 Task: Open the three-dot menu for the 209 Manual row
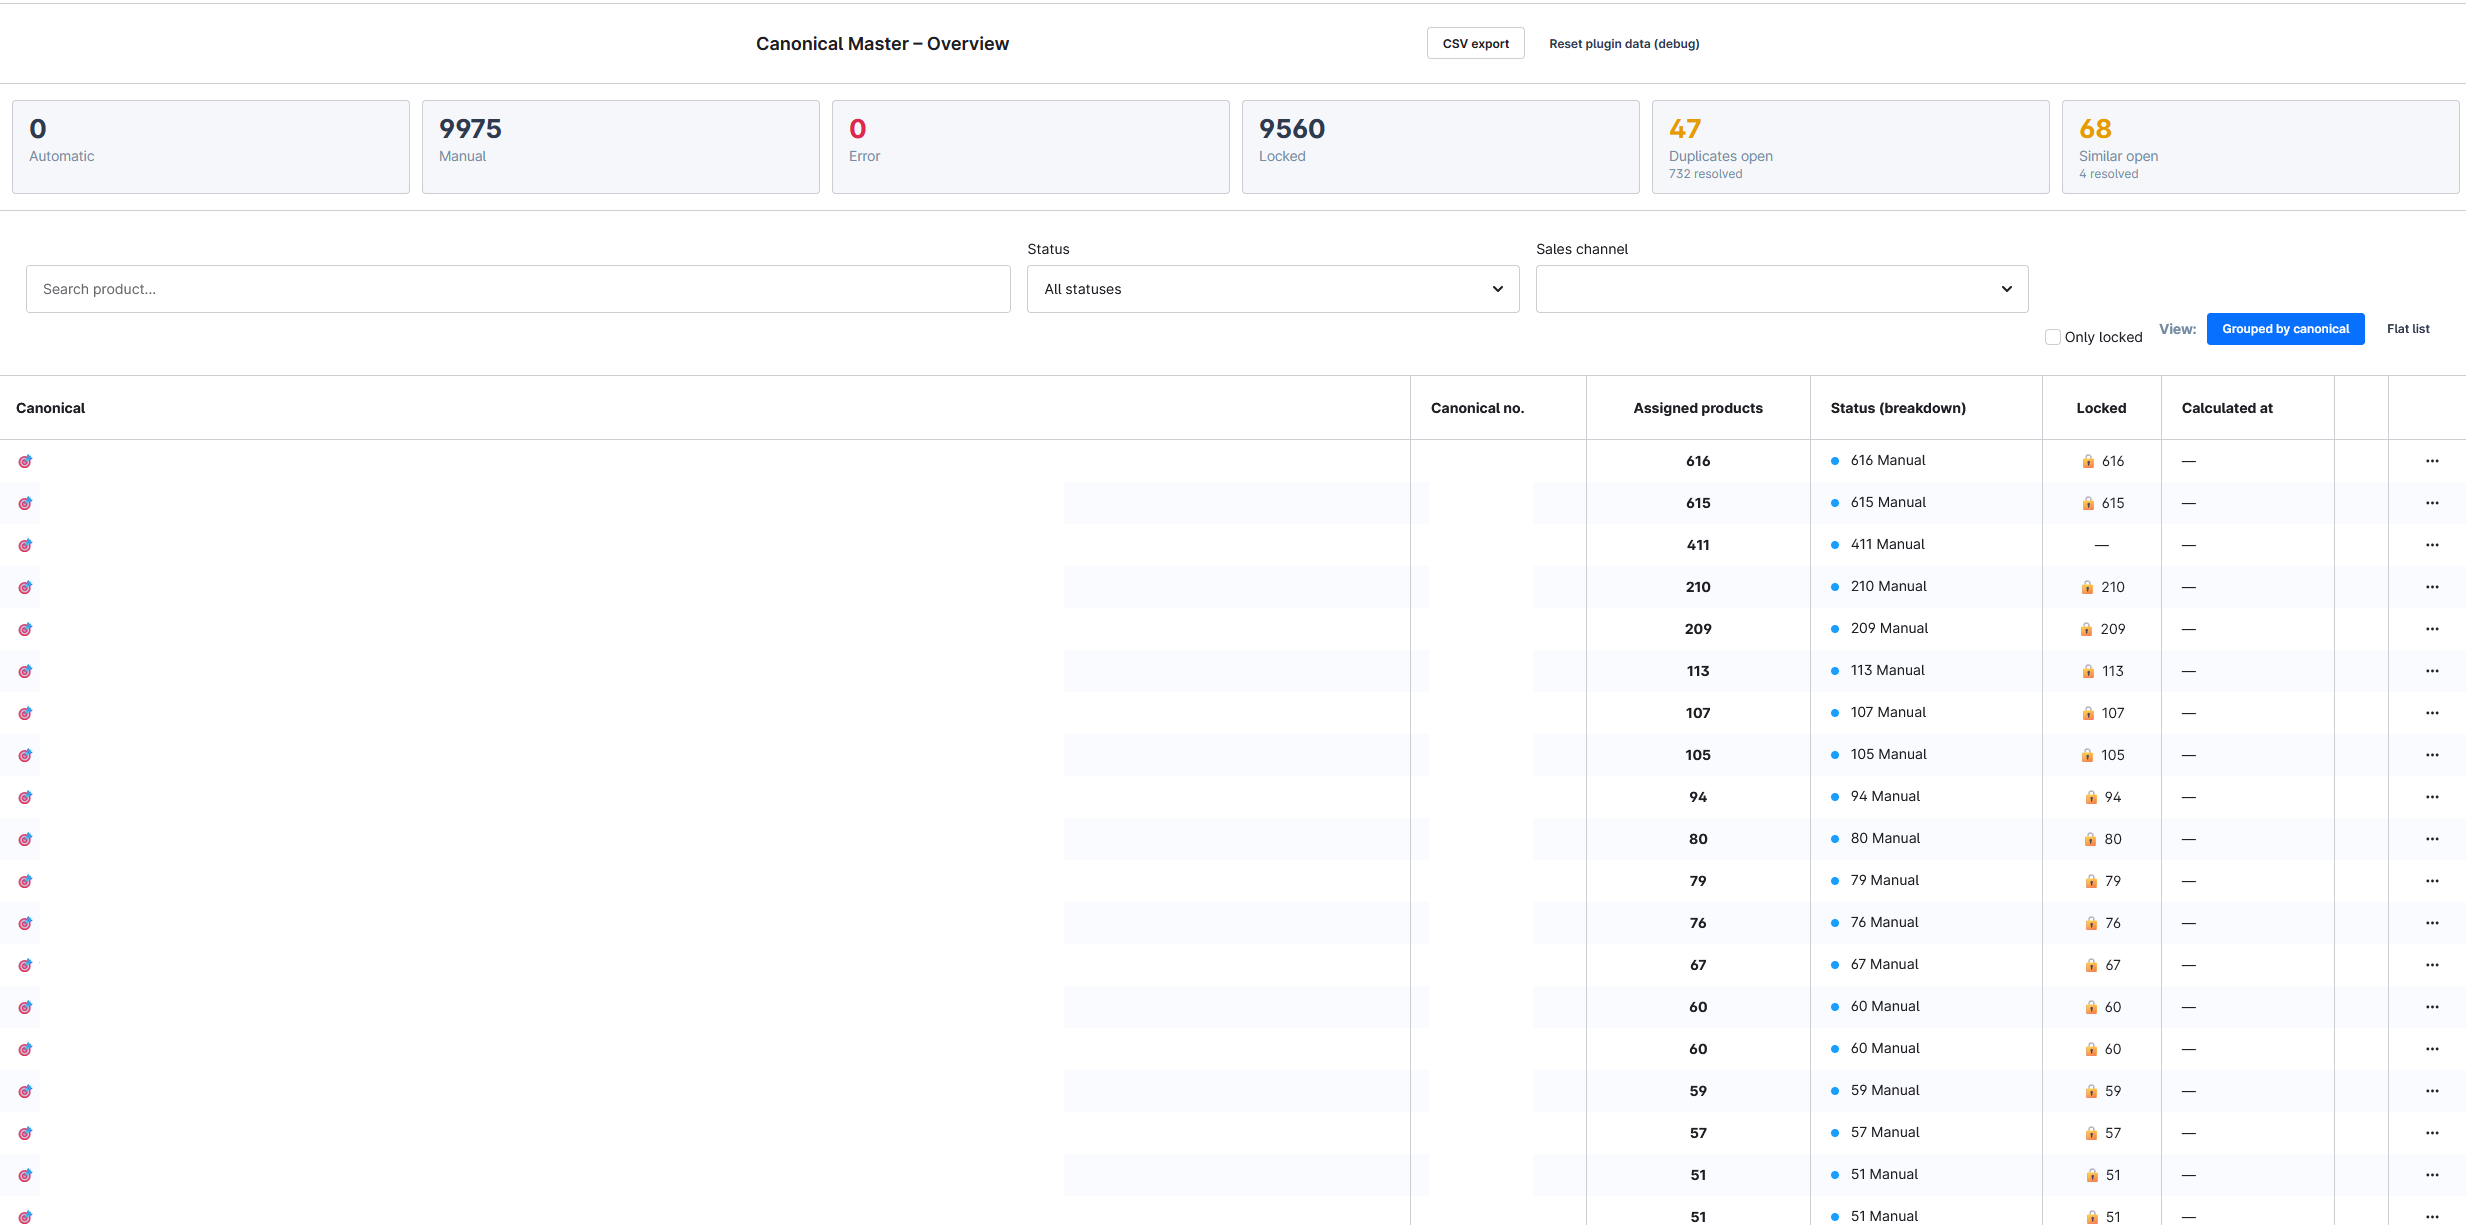[2432, 629]
